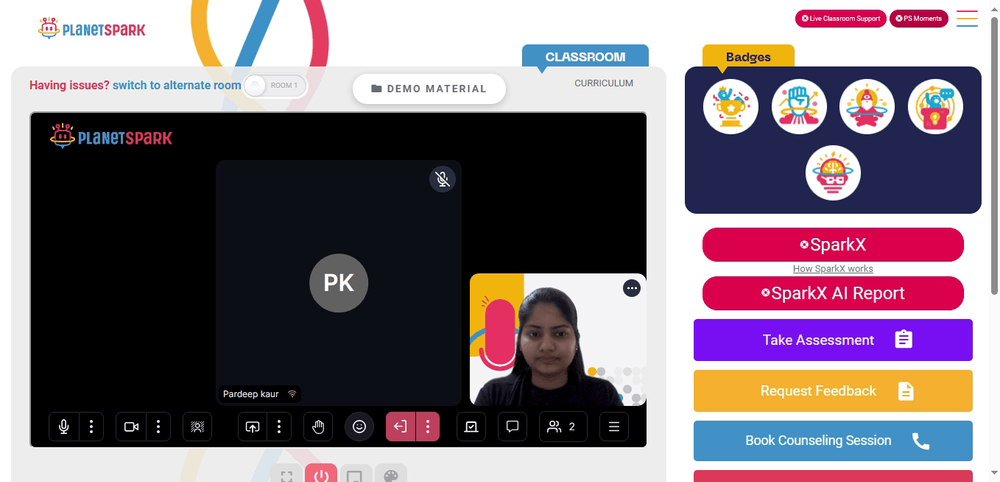Click Book Counseling Session button
This screenshot has width=1000, height=482.
(x=833, y=441)
